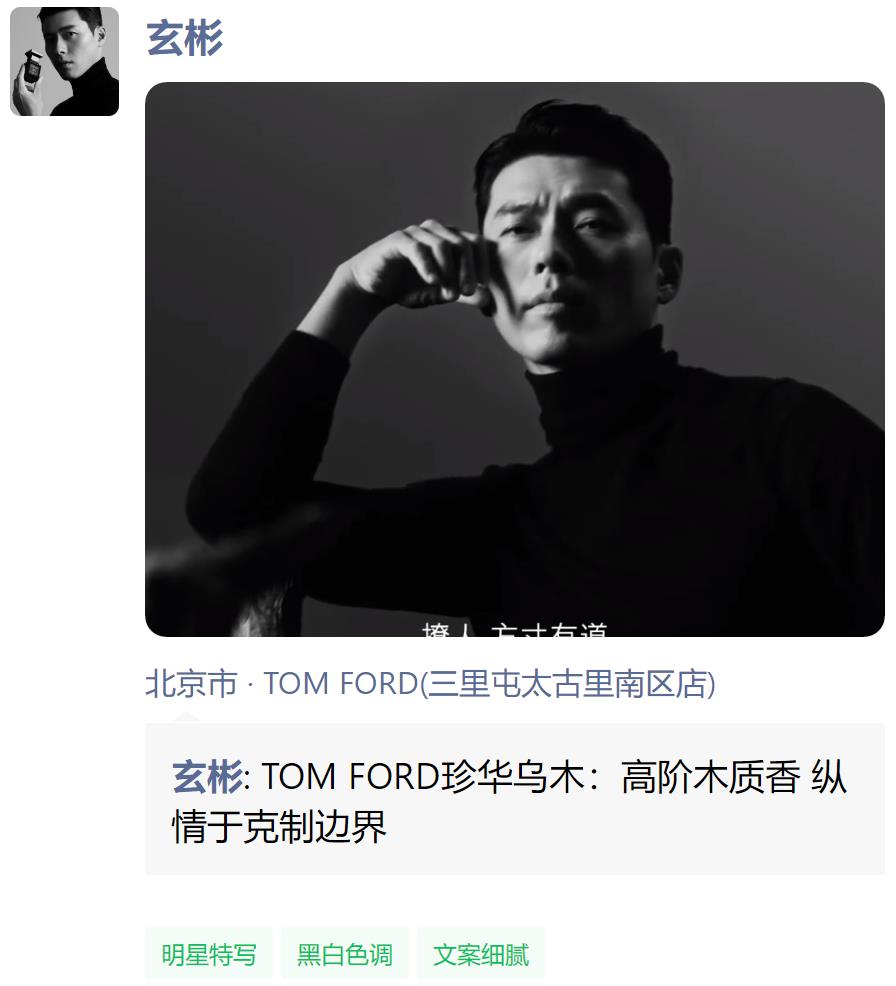
Task: Open the black-and-white post video
Action: tap(514, 359)
